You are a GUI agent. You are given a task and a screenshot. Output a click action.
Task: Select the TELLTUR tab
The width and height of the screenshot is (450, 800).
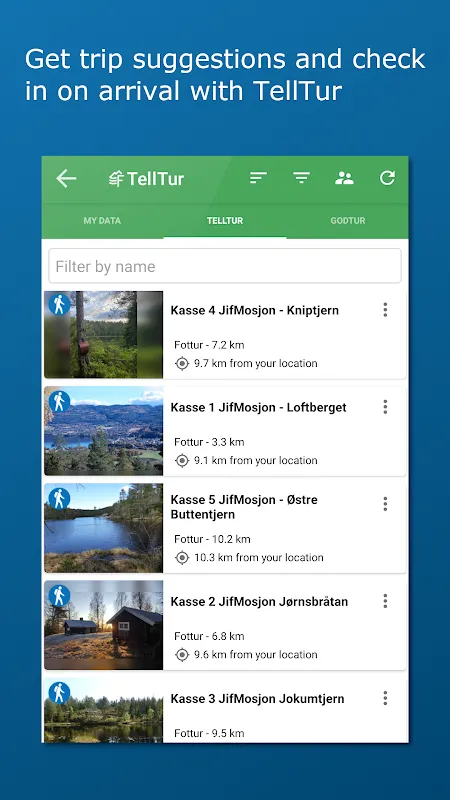point(225,221)
